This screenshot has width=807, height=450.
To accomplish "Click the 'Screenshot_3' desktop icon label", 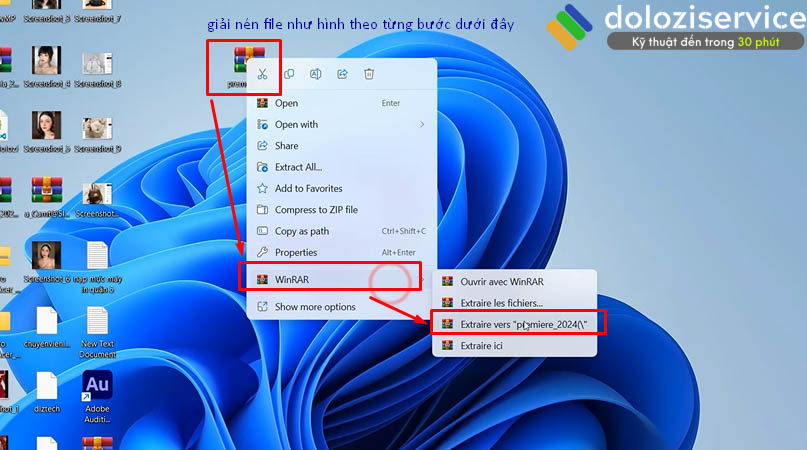I will [x=47, y=19].
